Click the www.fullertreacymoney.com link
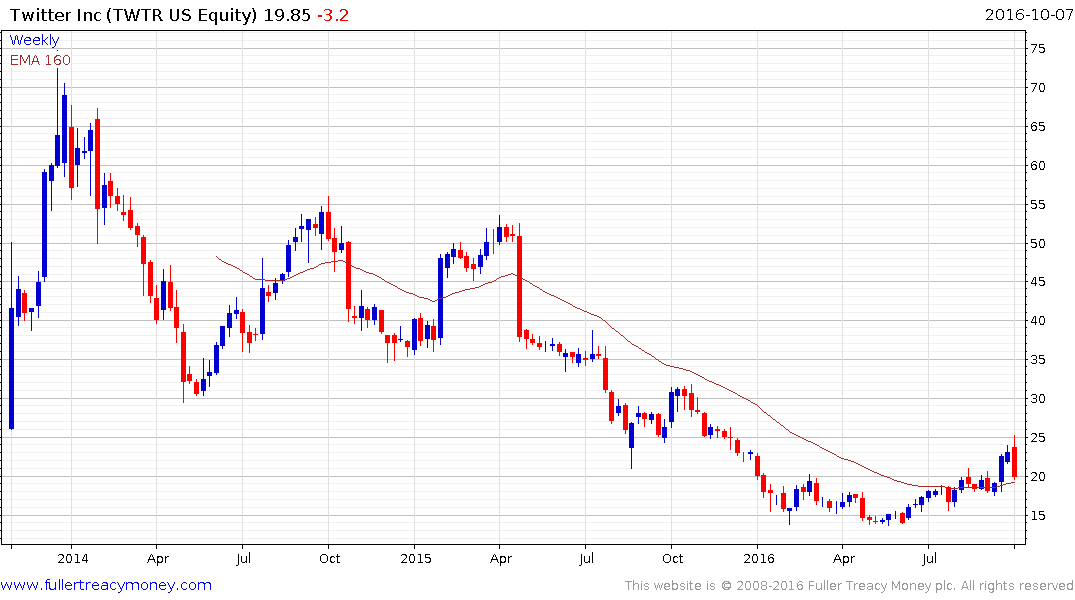 pyautogui.click(x=106, y=585)
